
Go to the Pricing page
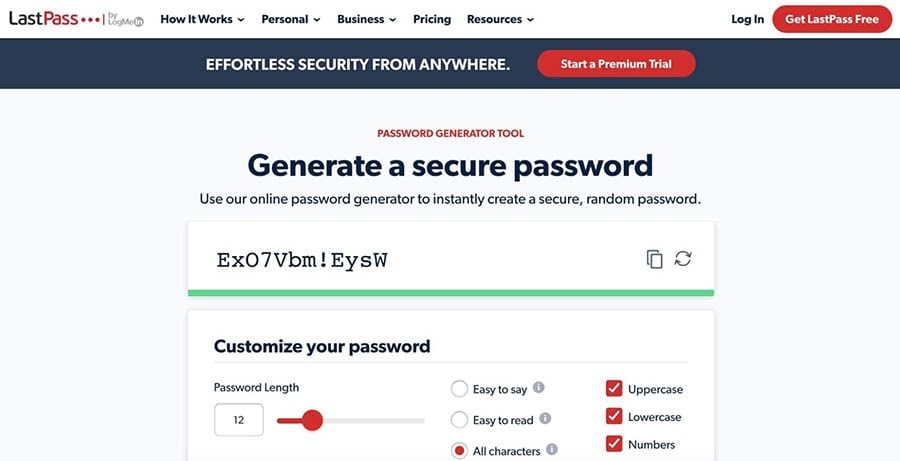point(431,19)
